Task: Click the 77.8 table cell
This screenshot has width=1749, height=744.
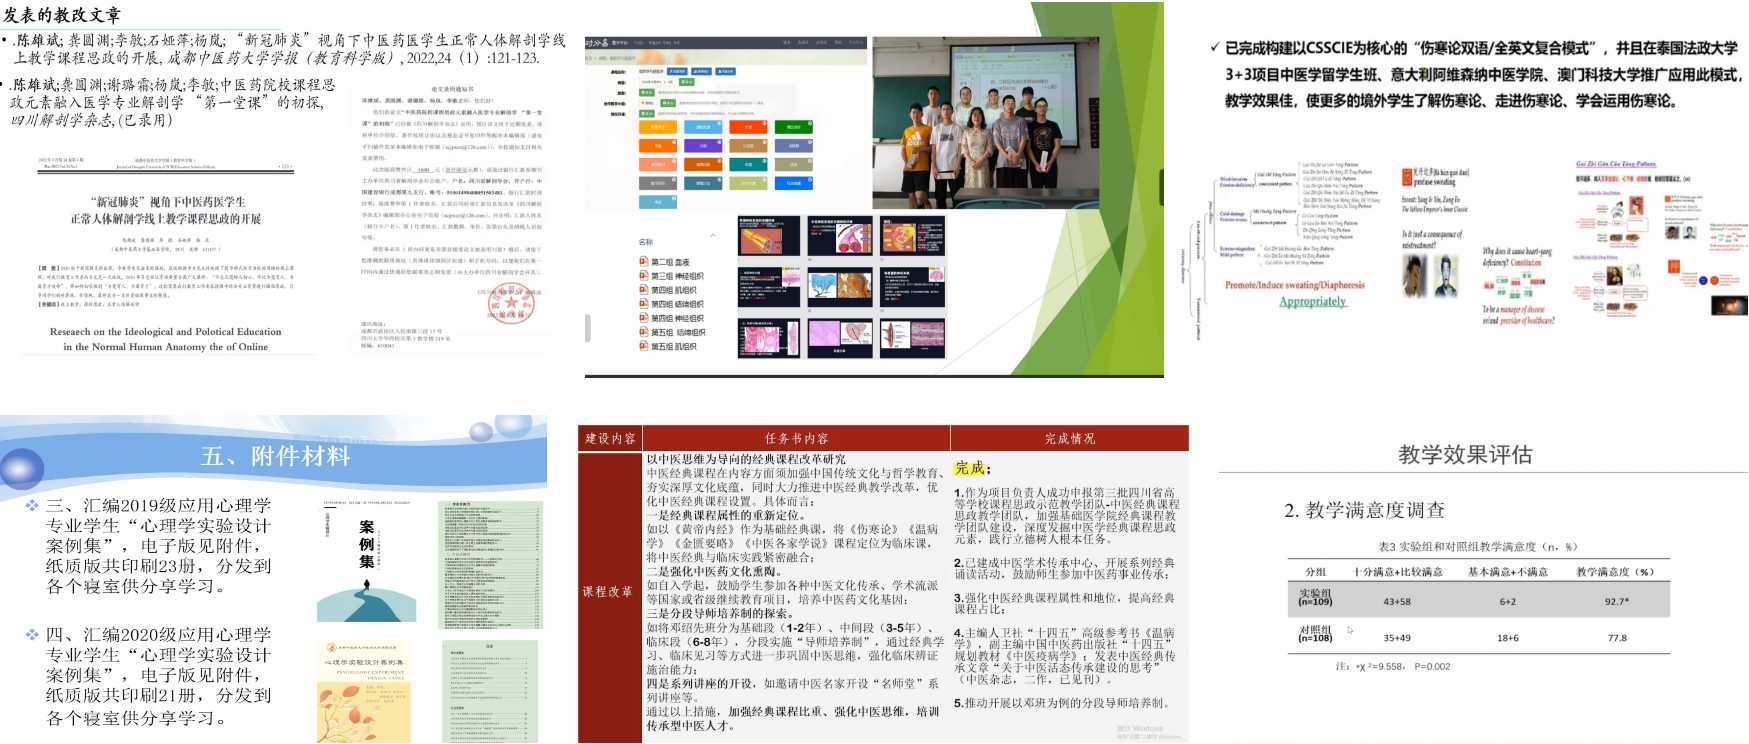Action: tap(1617, 638)
